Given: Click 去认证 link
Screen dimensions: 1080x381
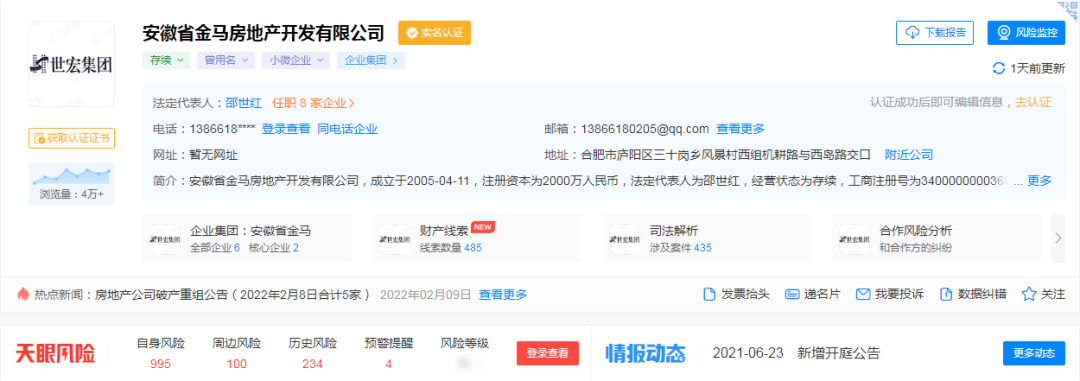Looking at the screenshot, I should tap(1033, 102).
